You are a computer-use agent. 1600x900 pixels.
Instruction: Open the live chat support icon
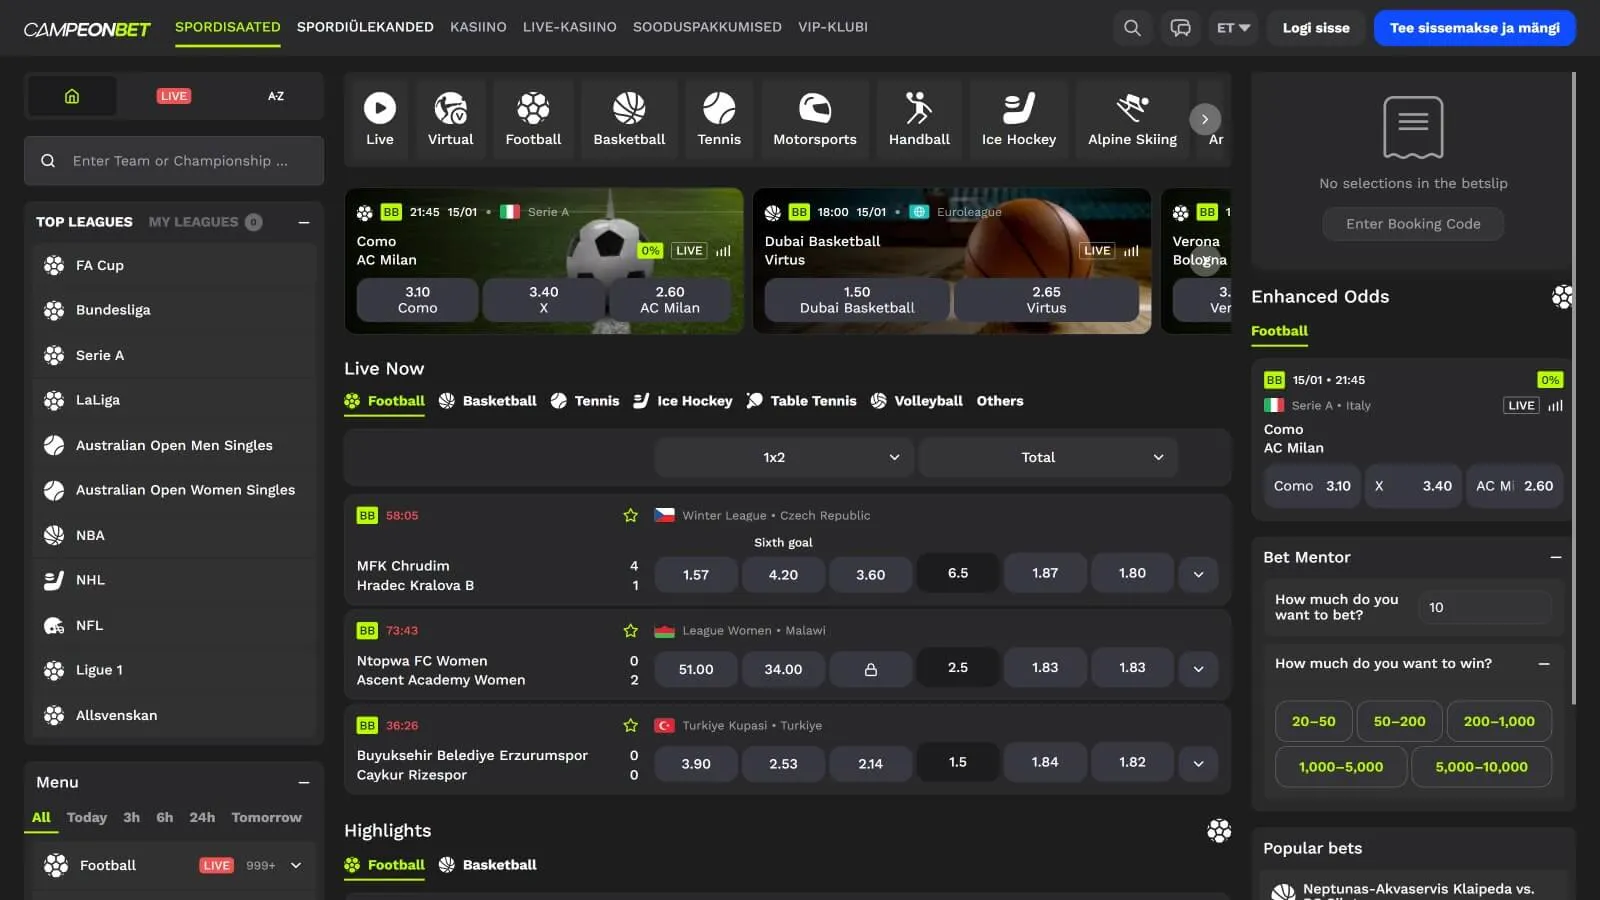tap(1181, 28)
